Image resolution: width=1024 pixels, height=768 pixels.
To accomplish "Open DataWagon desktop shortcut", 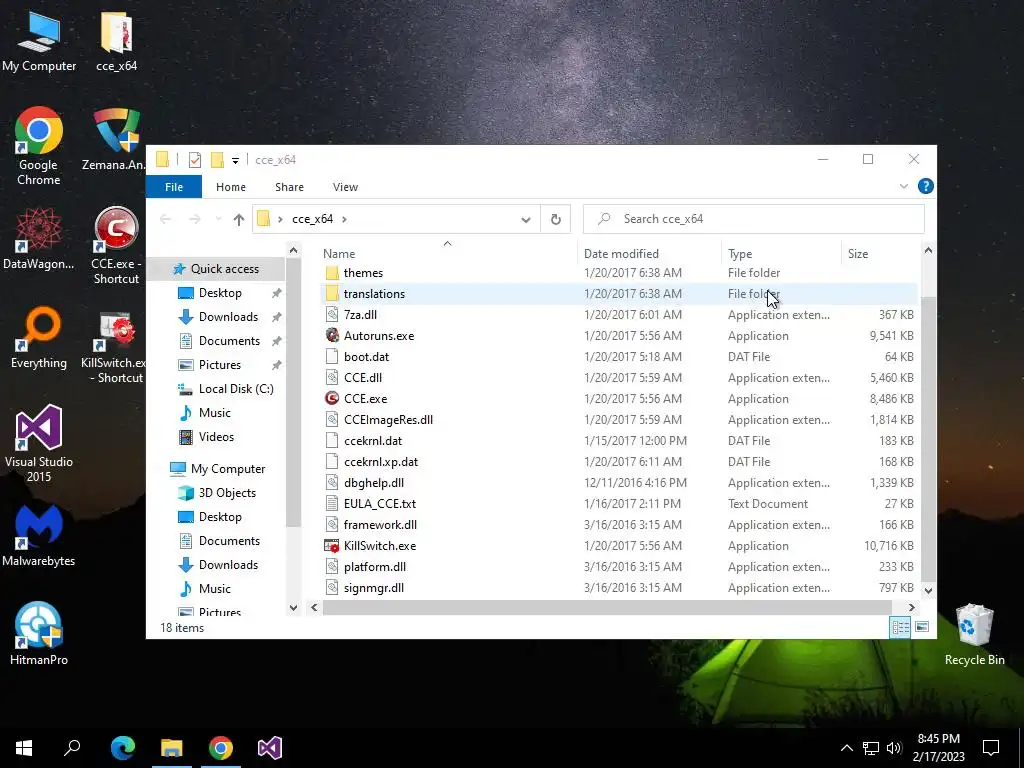I will tap(39, 238).
